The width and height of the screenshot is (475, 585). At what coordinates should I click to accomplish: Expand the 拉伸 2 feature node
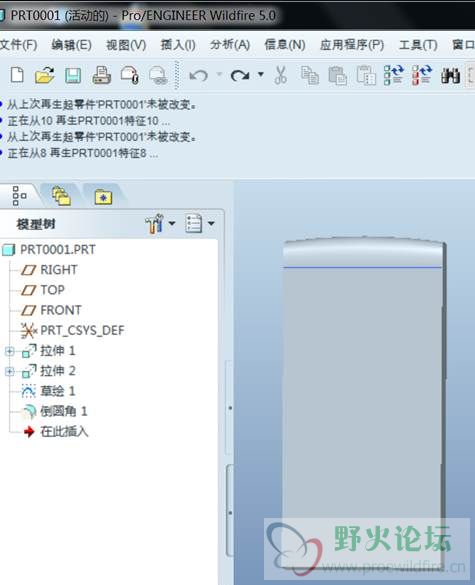(10, 371)
